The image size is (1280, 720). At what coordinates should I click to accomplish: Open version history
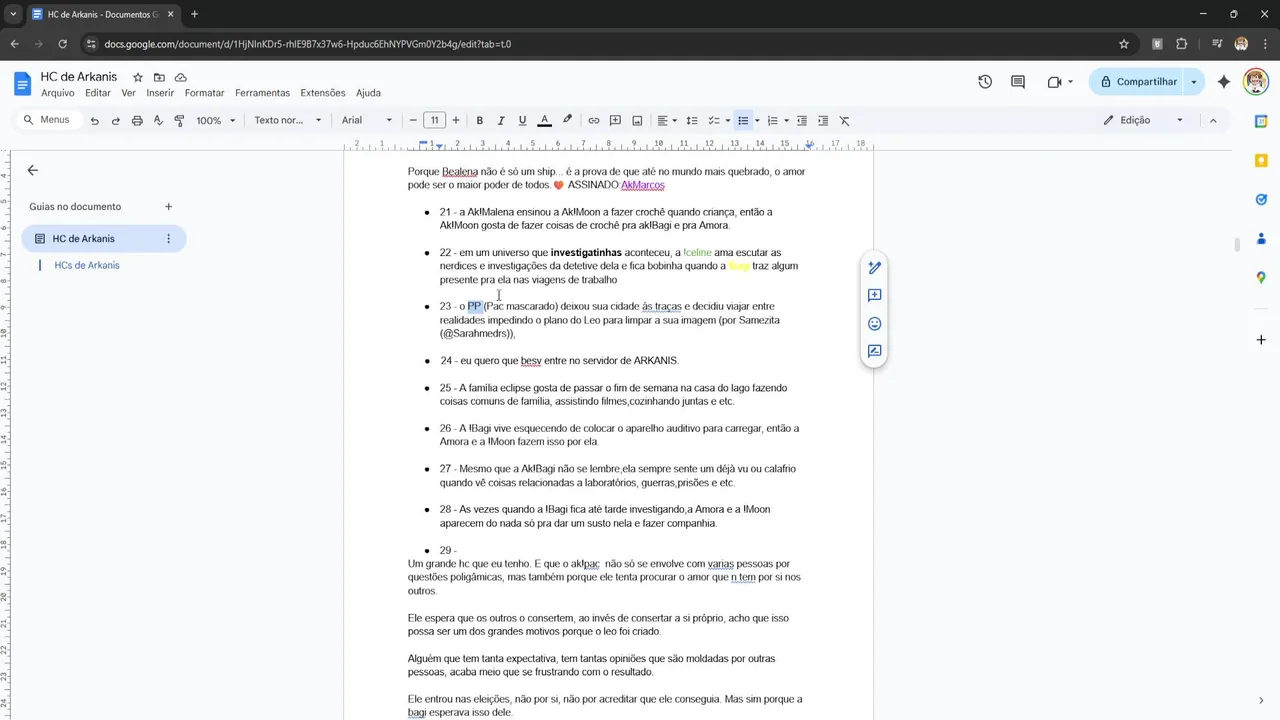[x=985, y=82]
